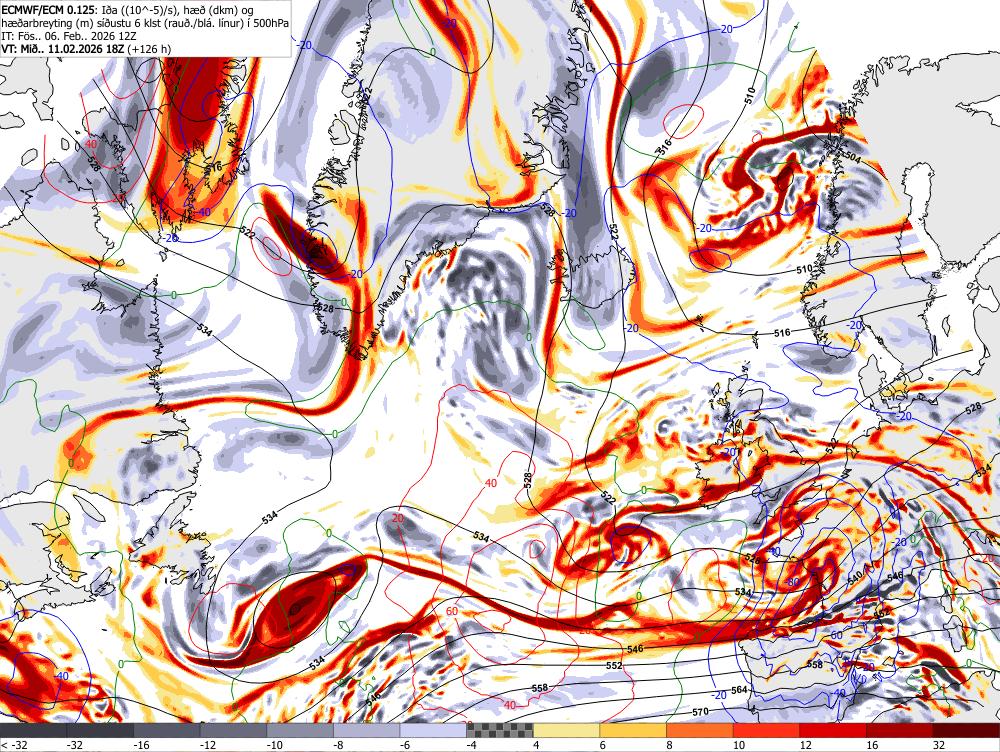The width and height of the screenshot is (1000, 752).
Task: Click the legend swatch between 16 and 32
Action: point(899,730)
